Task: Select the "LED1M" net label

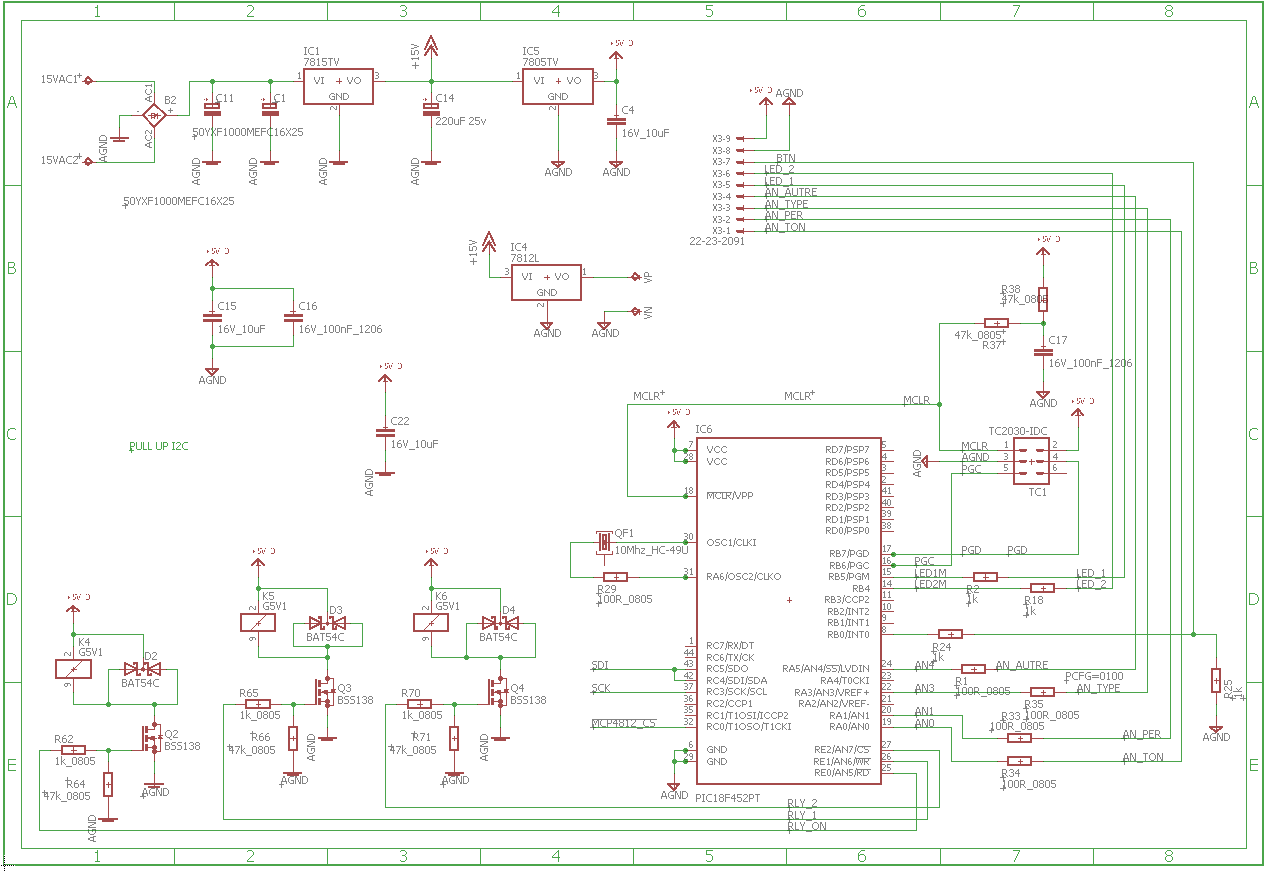Action: pyautogui.click(x=930, y=573)
